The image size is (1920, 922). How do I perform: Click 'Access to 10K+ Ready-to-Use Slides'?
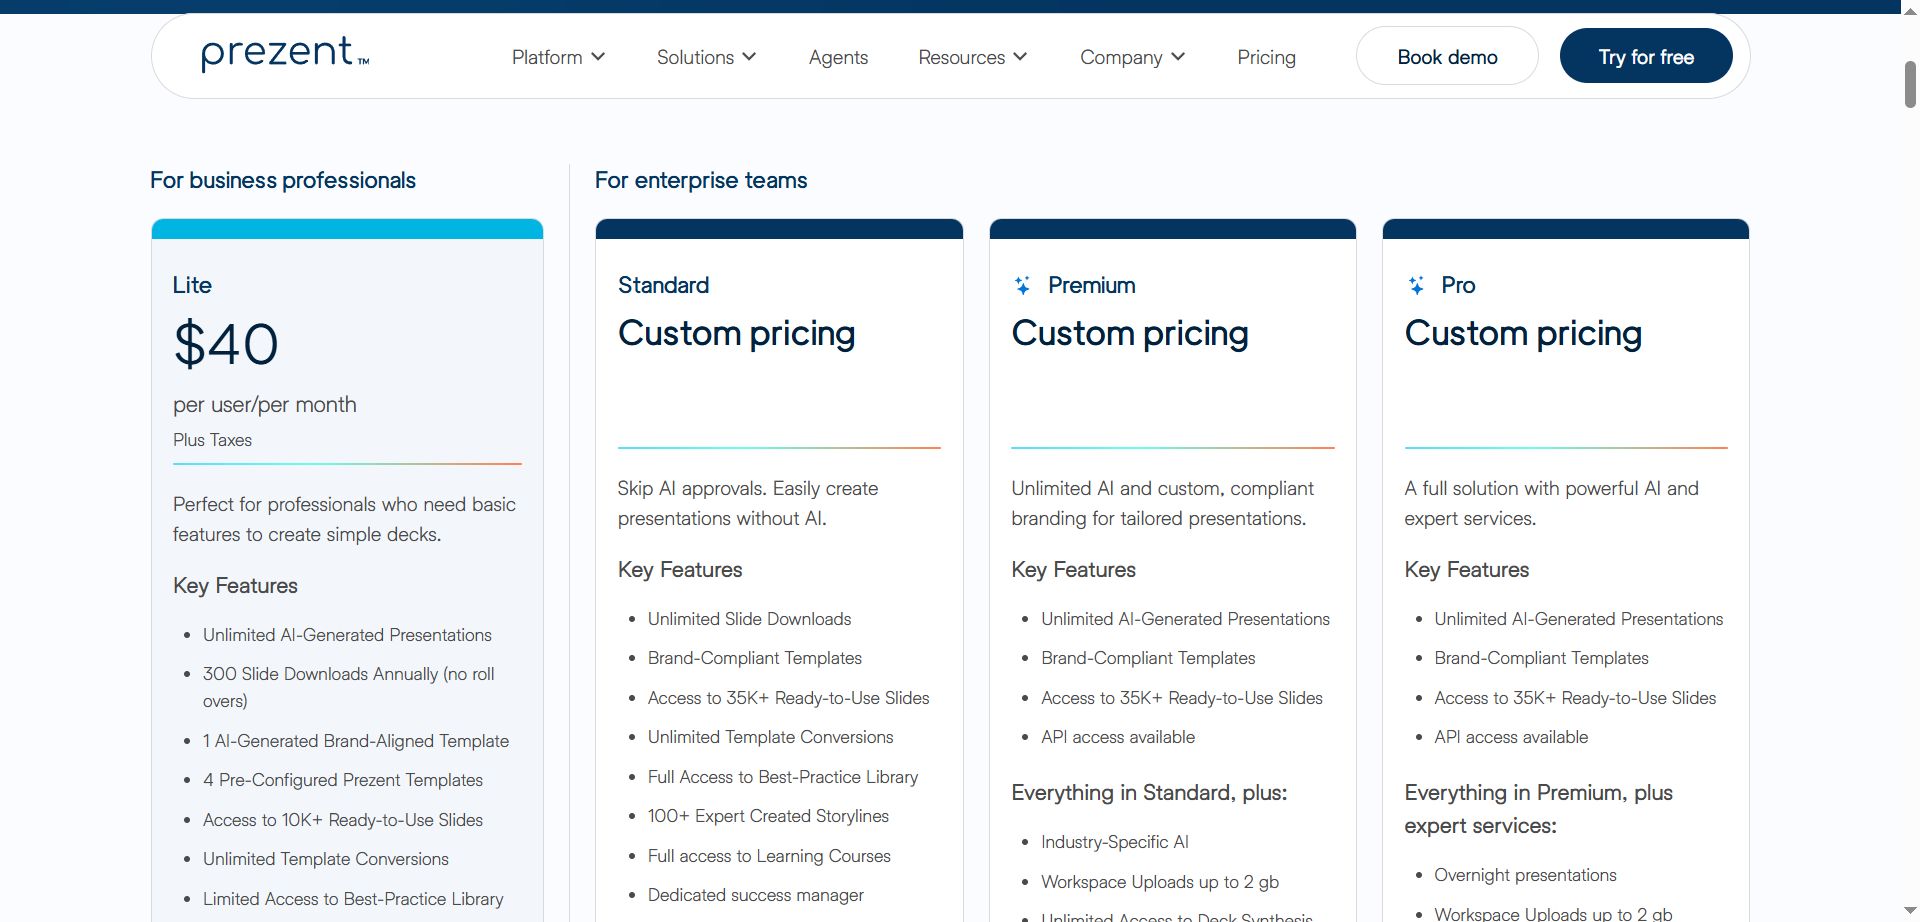pyautogui.click(x=343, y=820)
